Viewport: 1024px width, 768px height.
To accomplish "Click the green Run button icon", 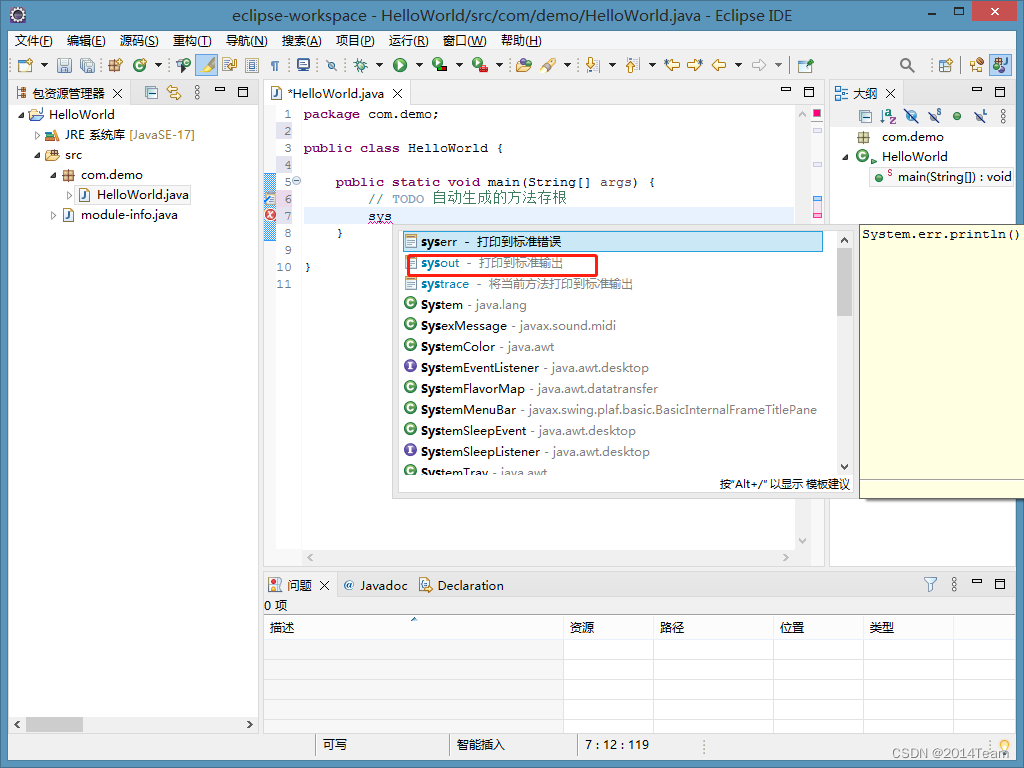I will tap(400, 65).
